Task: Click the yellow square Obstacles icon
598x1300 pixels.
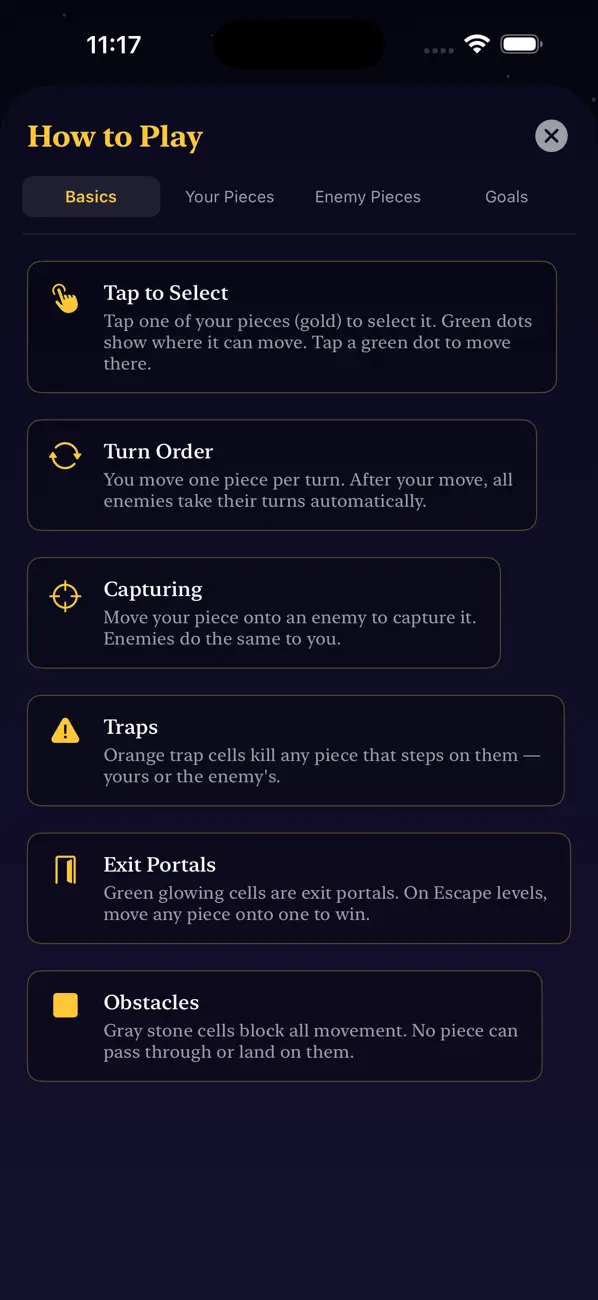Action: [x=65, y=1005]
